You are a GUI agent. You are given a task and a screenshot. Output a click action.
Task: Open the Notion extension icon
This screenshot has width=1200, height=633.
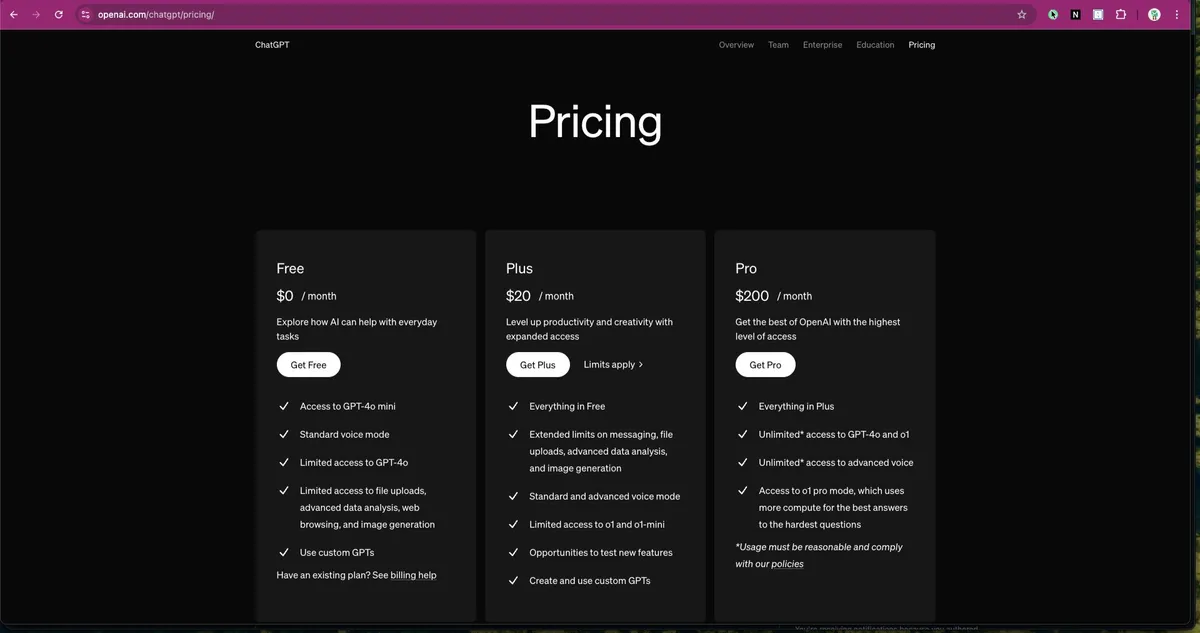[1075, 15]
